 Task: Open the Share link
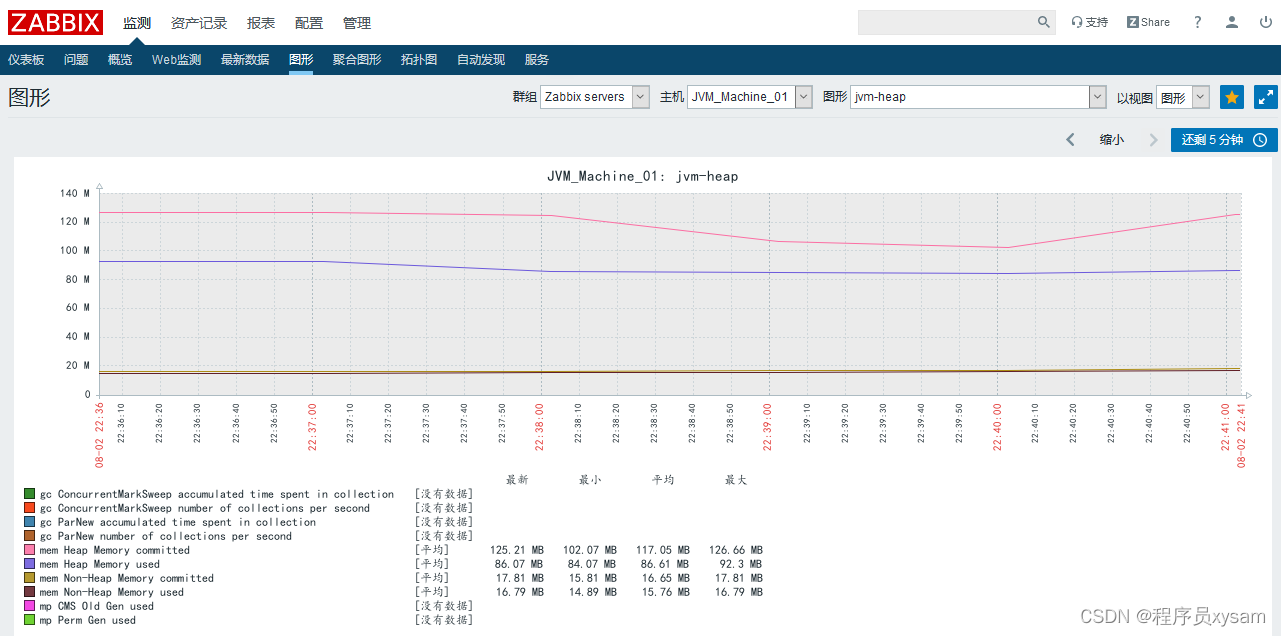1148,22
